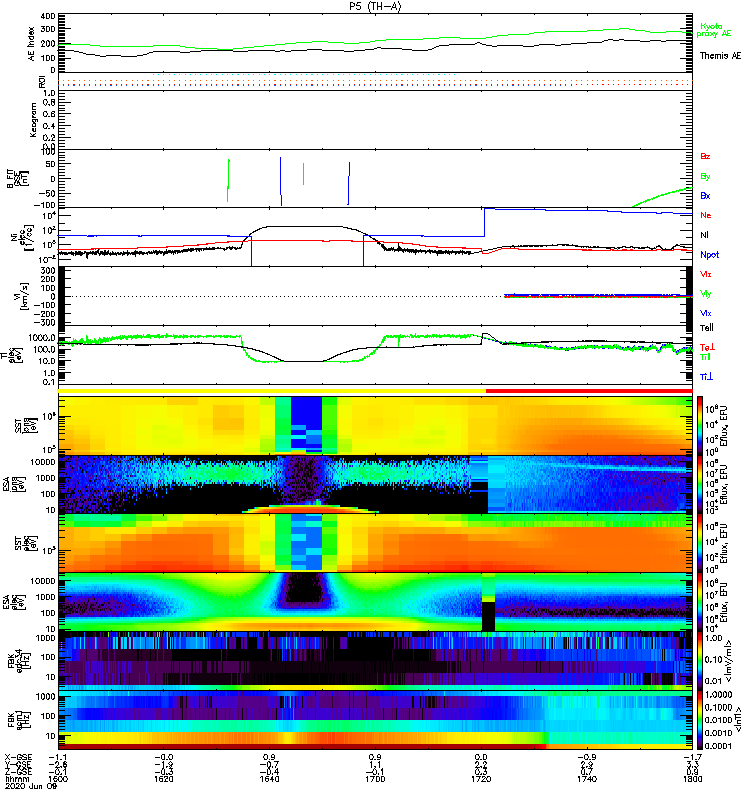
Task: Select the black "Tell" temperature legend entry
Action: tap(706, 328)
